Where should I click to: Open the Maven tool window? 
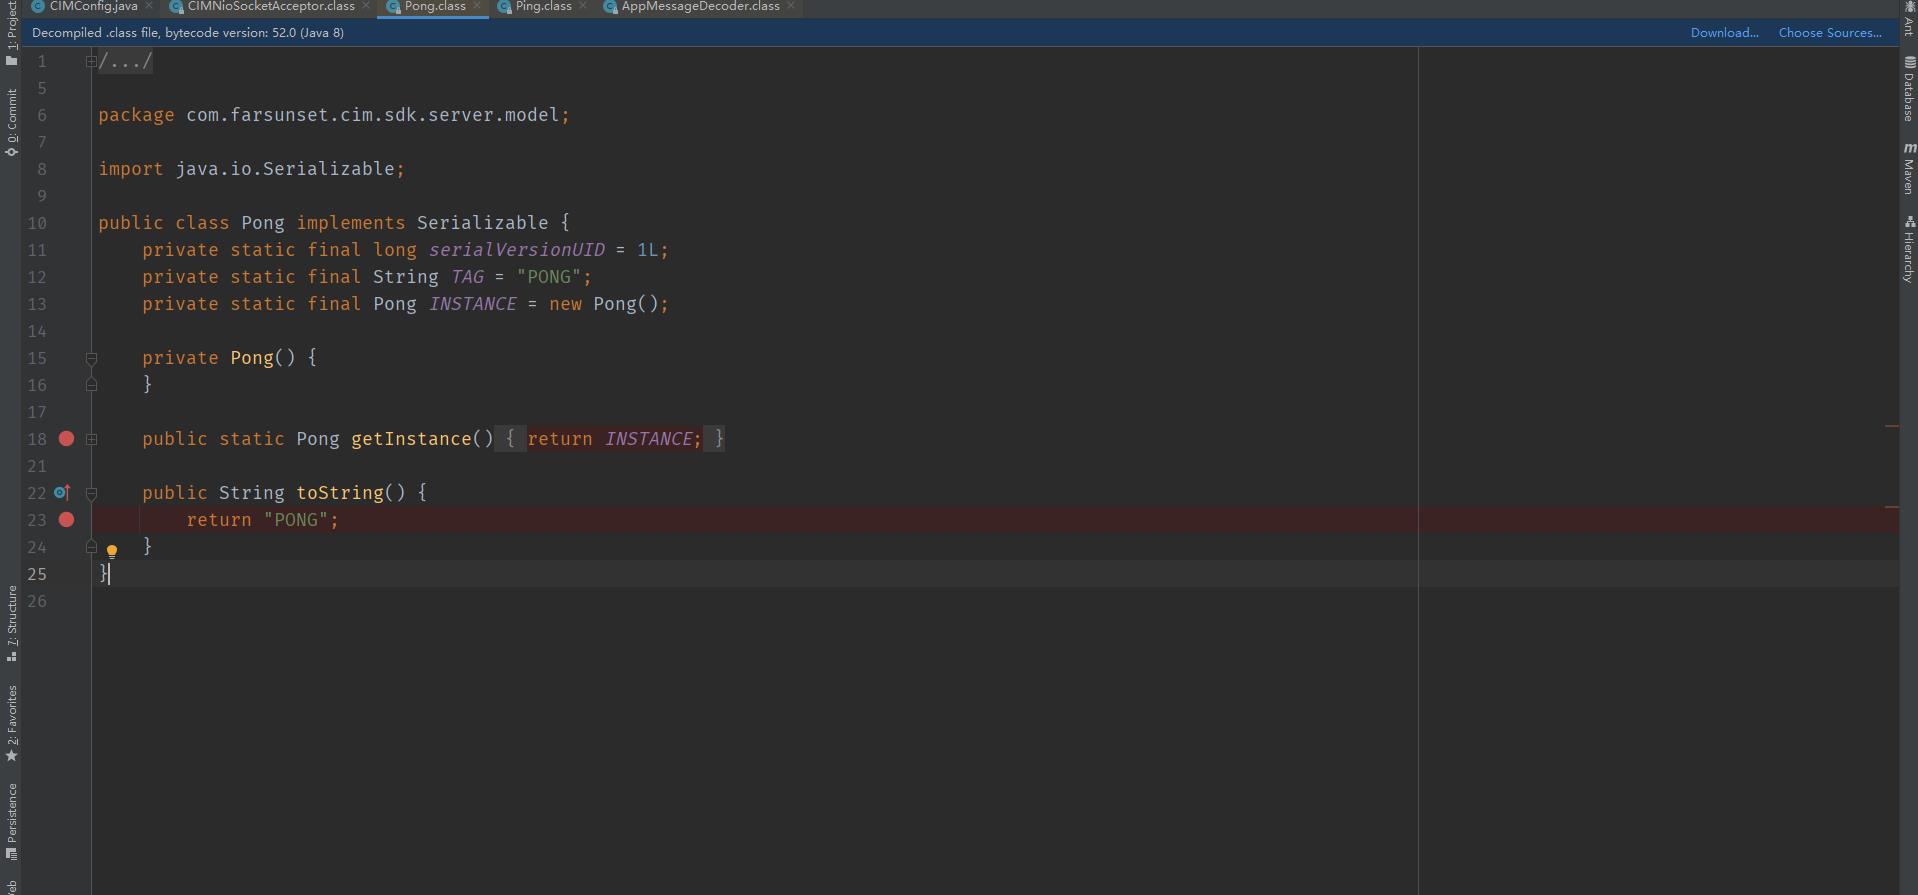[x=1908, y=168]
